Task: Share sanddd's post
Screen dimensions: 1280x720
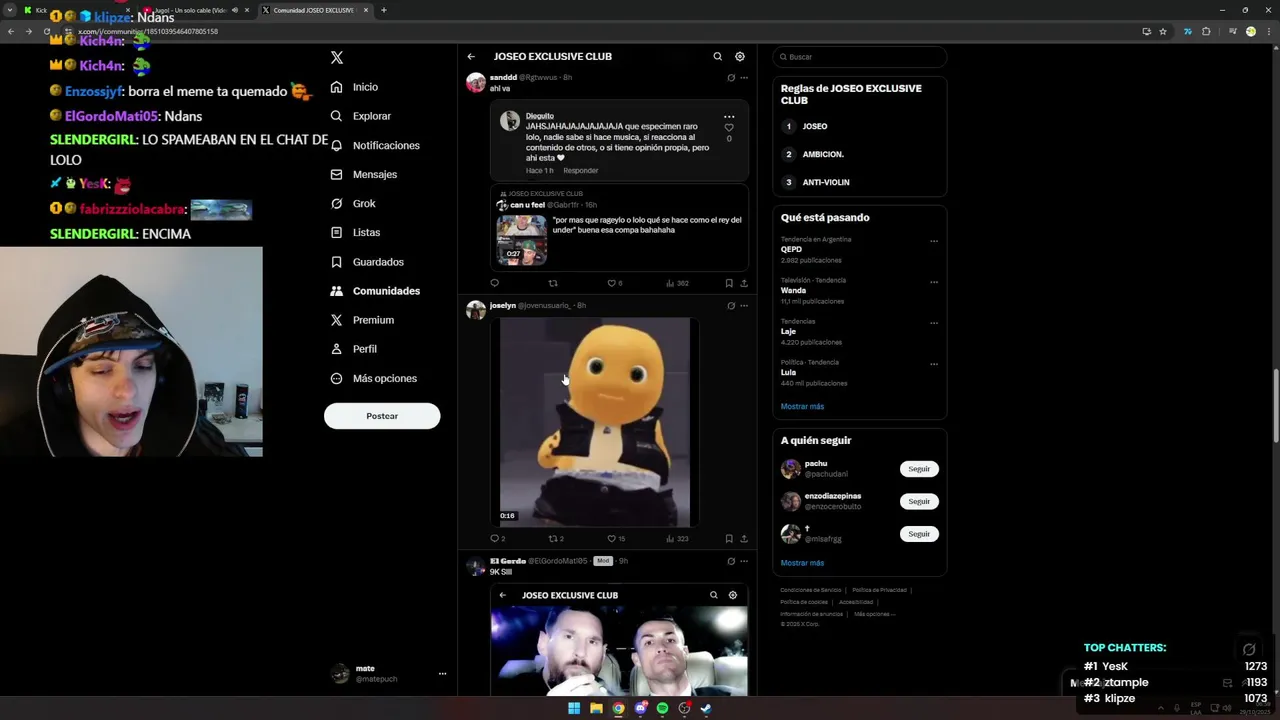Action: click(x=744, y=284)
